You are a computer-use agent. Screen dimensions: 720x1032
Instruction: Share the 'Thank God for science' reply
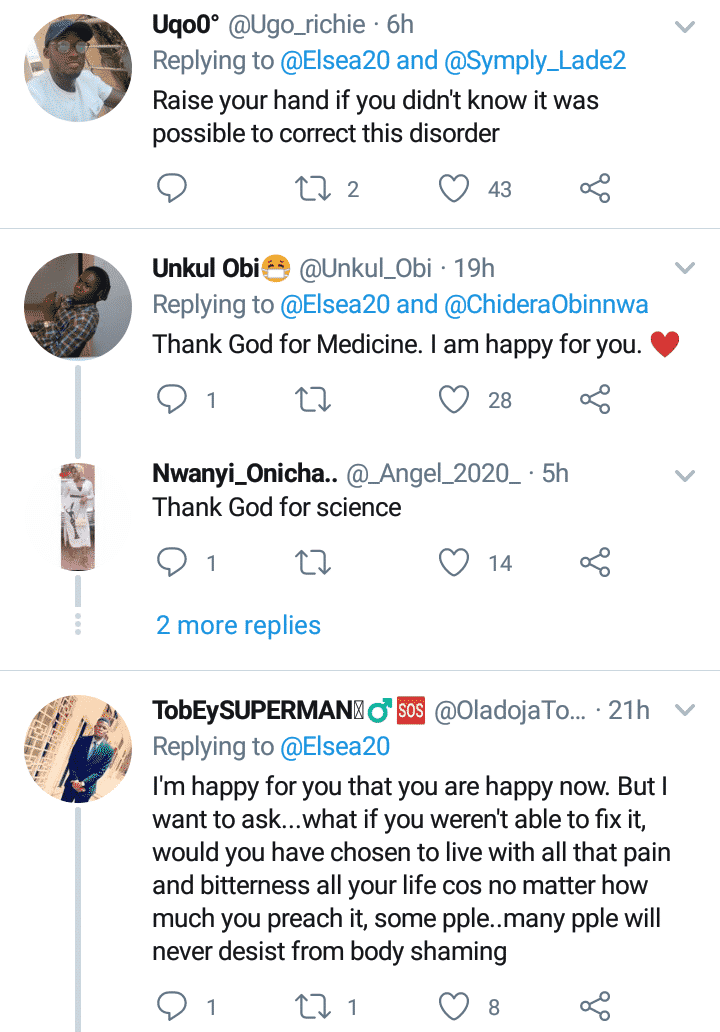tap(595, 563)
